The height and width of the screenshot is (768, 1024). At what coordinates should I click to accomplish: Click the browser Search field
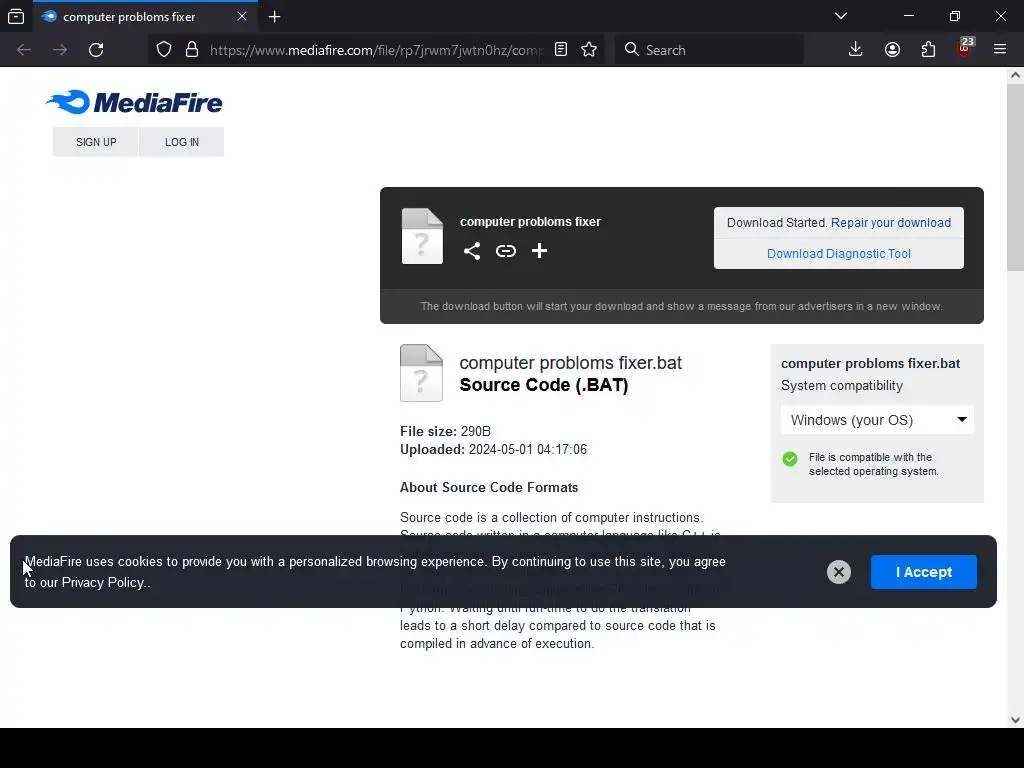[709, 50]
